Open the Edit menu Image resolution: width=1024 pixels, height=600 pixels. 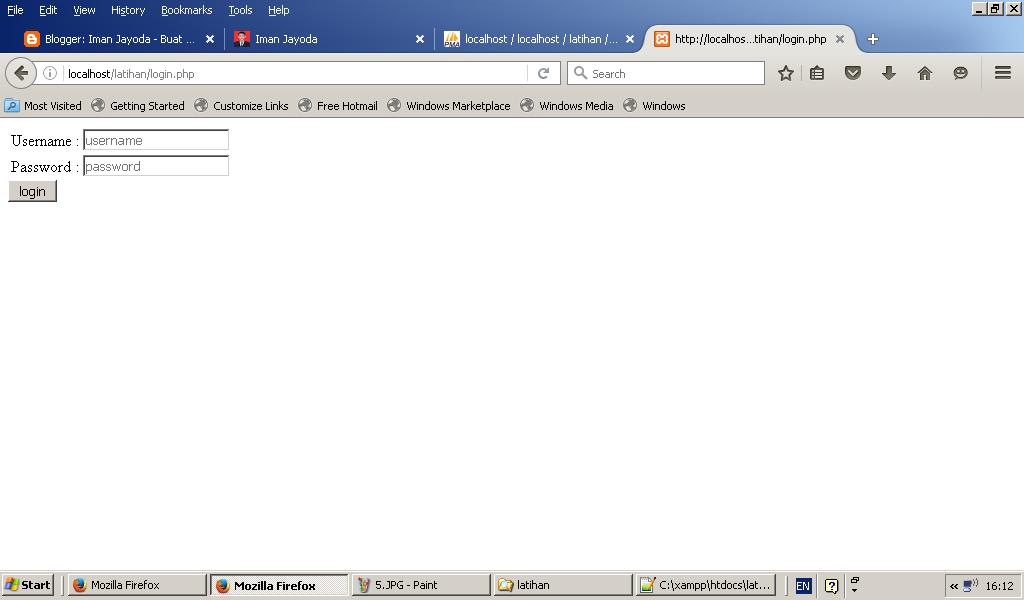click(x=48, y=10)
